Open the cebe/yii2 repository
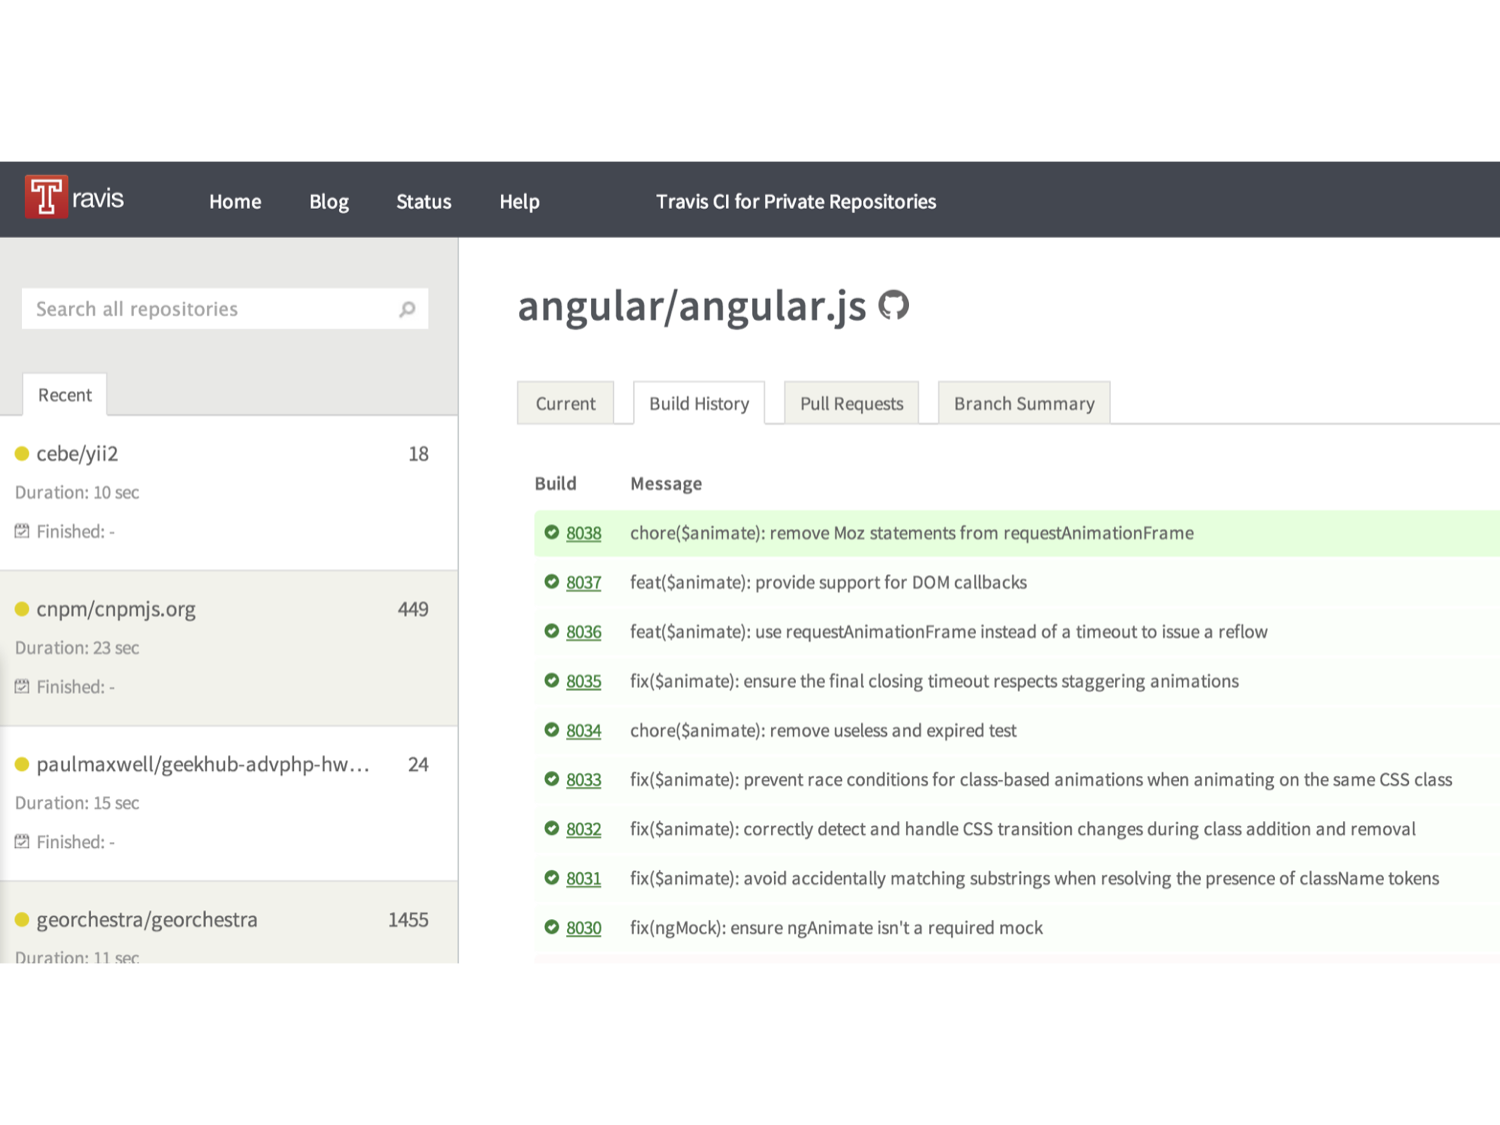1500x1125 pixels. click(77, 454)
